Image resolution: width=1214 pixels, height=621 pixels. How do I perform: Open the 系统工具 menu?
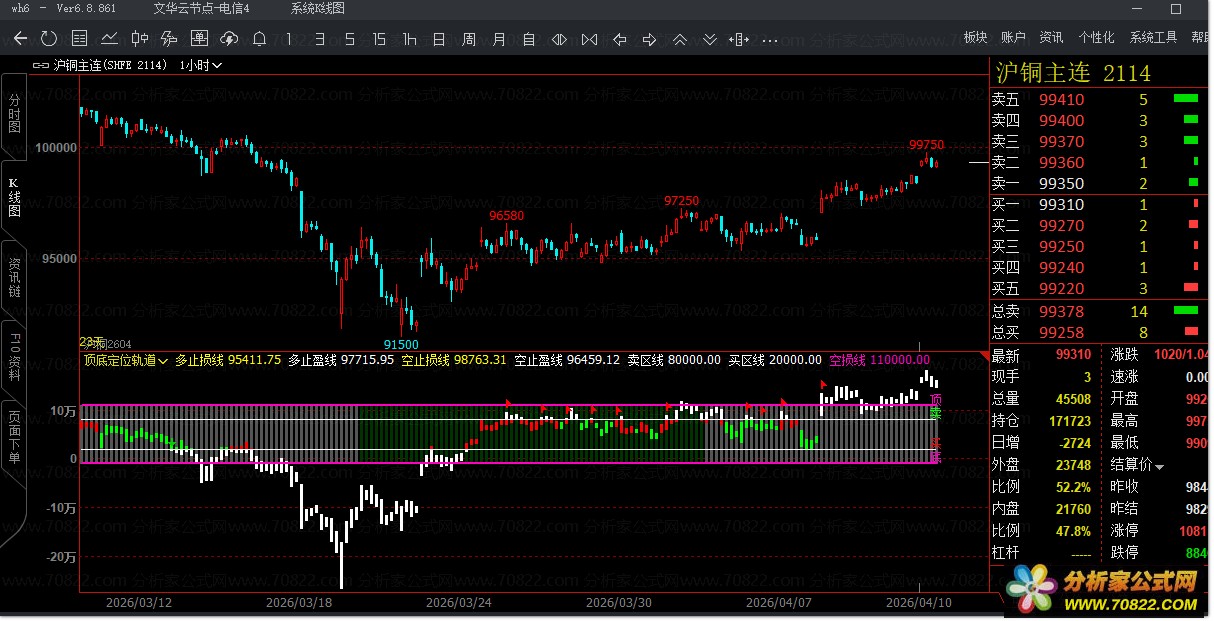coord(1153,37)
